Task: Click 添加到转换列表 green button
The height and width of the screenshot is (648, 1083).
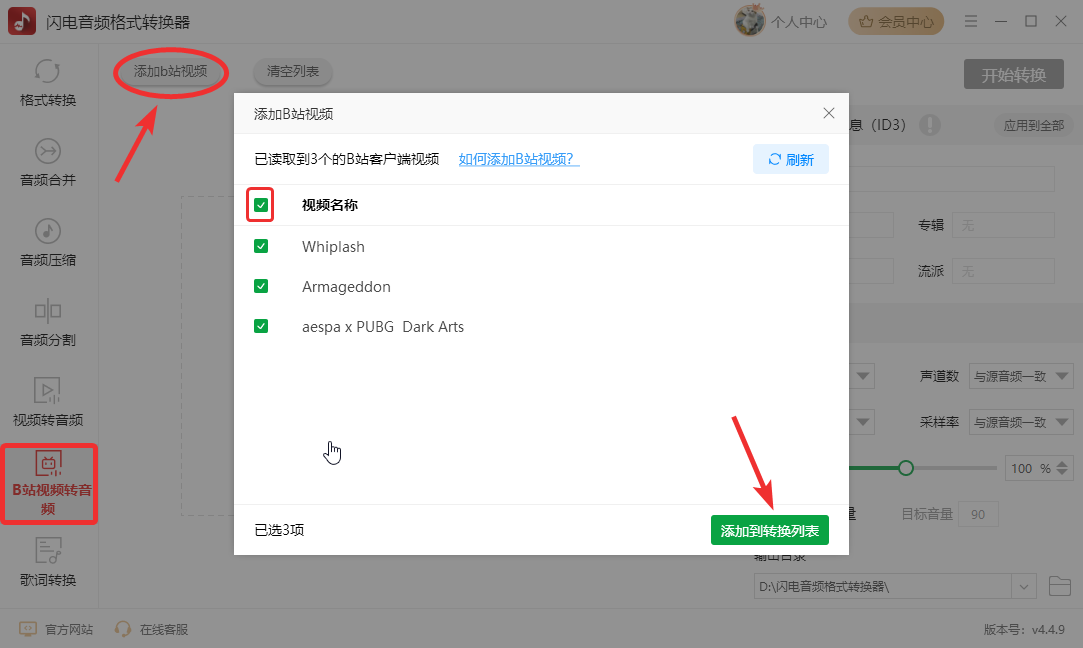Action: tap(769, 531)
